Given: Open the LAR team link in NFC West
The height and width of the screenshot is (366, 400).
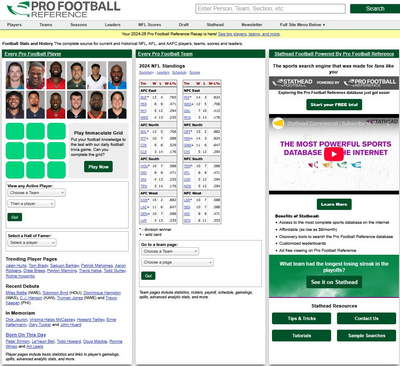Looking at the screenshot, I should pos(187,200).
